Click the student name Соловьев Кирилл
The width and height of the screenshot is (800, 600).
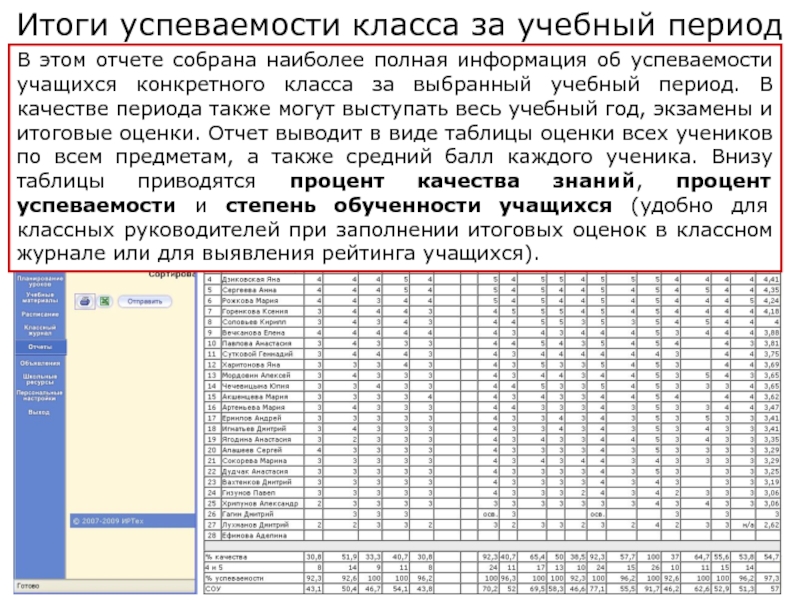tap(254, 322)
